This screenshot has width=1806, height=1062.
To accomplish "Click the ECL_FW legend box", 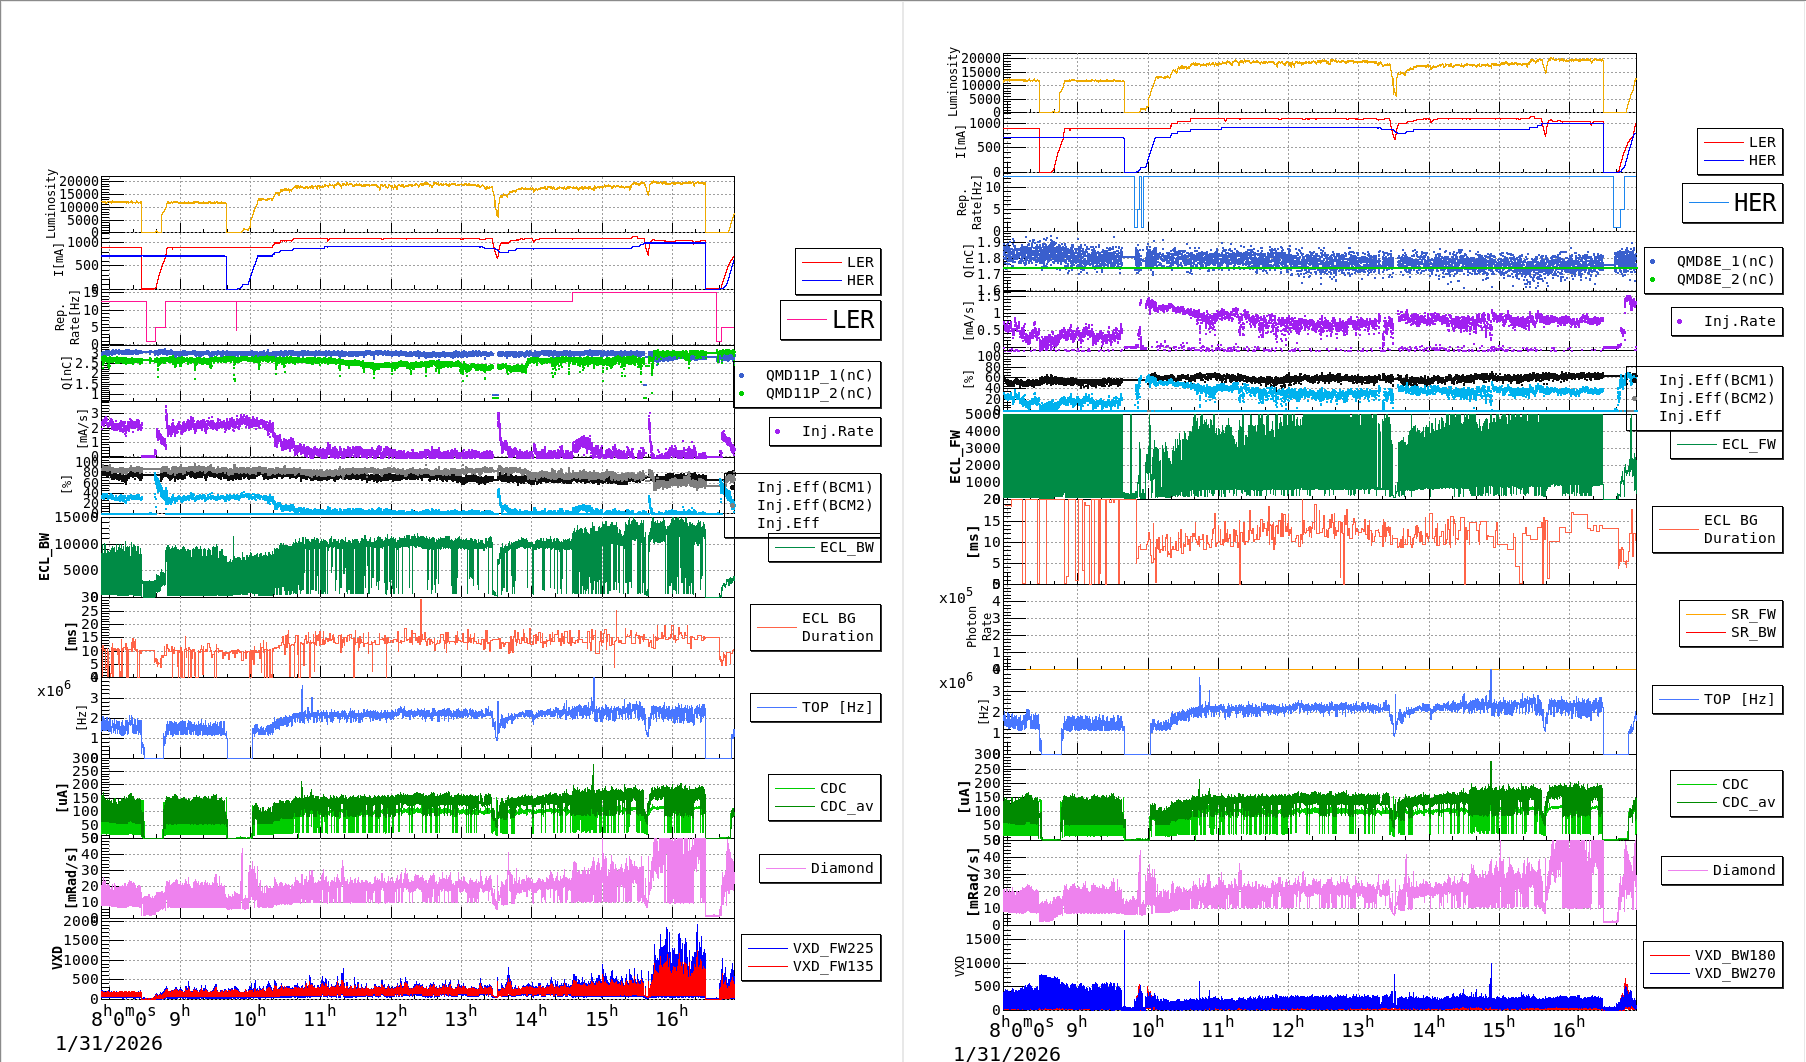I will pyautogui.click(x=1727, y=444).
